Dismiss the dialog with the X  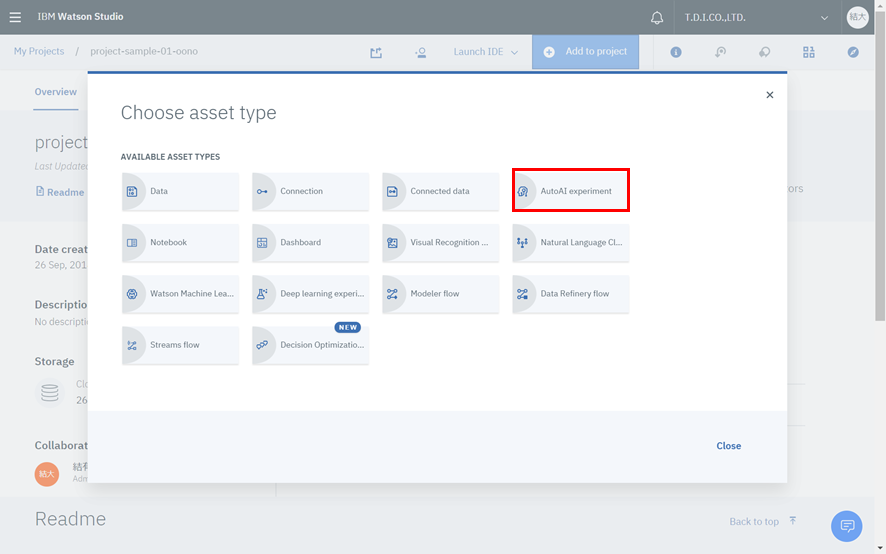tap(769, 95)
